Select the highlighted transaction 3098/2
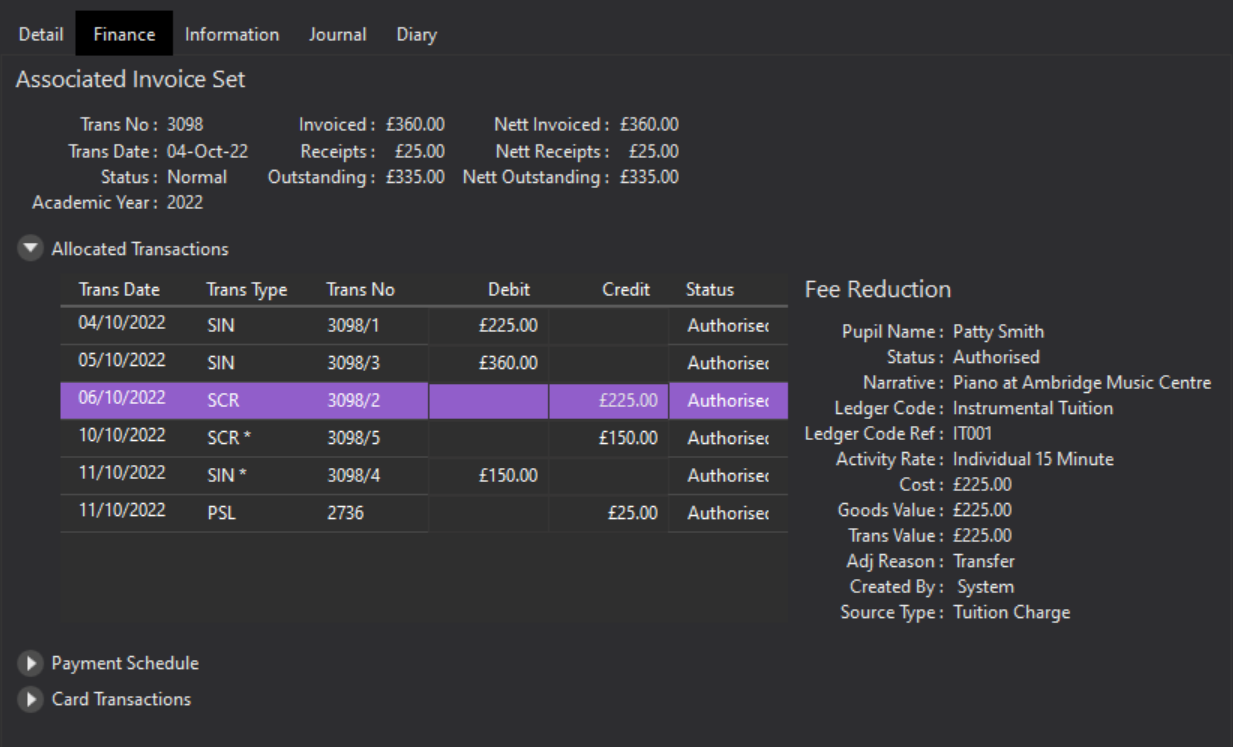The width and height of the screenshot is (1233, 747). pos(424,400)
